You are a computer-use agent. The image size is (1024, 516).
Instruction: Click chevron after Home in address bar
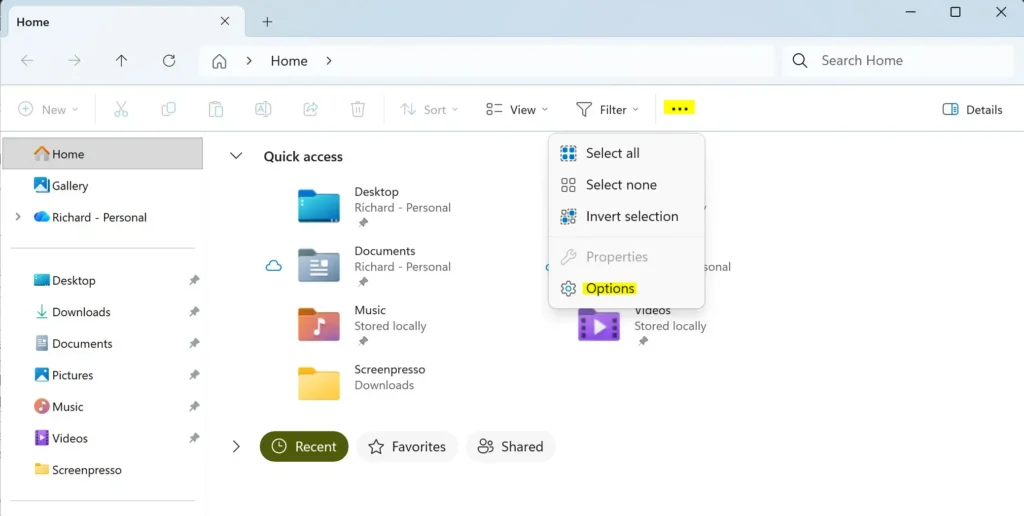pyautogui.click(x=328, y=60)
